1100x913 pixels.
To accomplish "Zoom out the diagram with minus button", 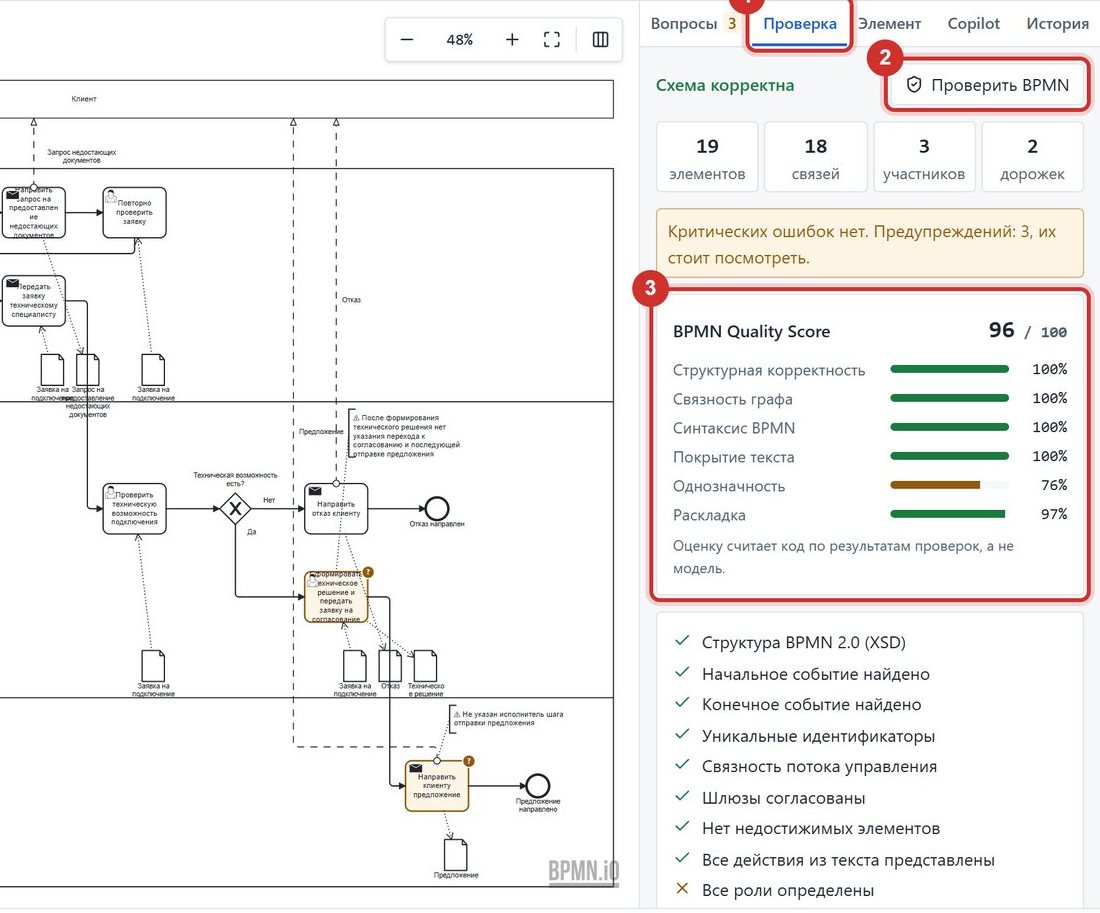I will coord(407,39).
